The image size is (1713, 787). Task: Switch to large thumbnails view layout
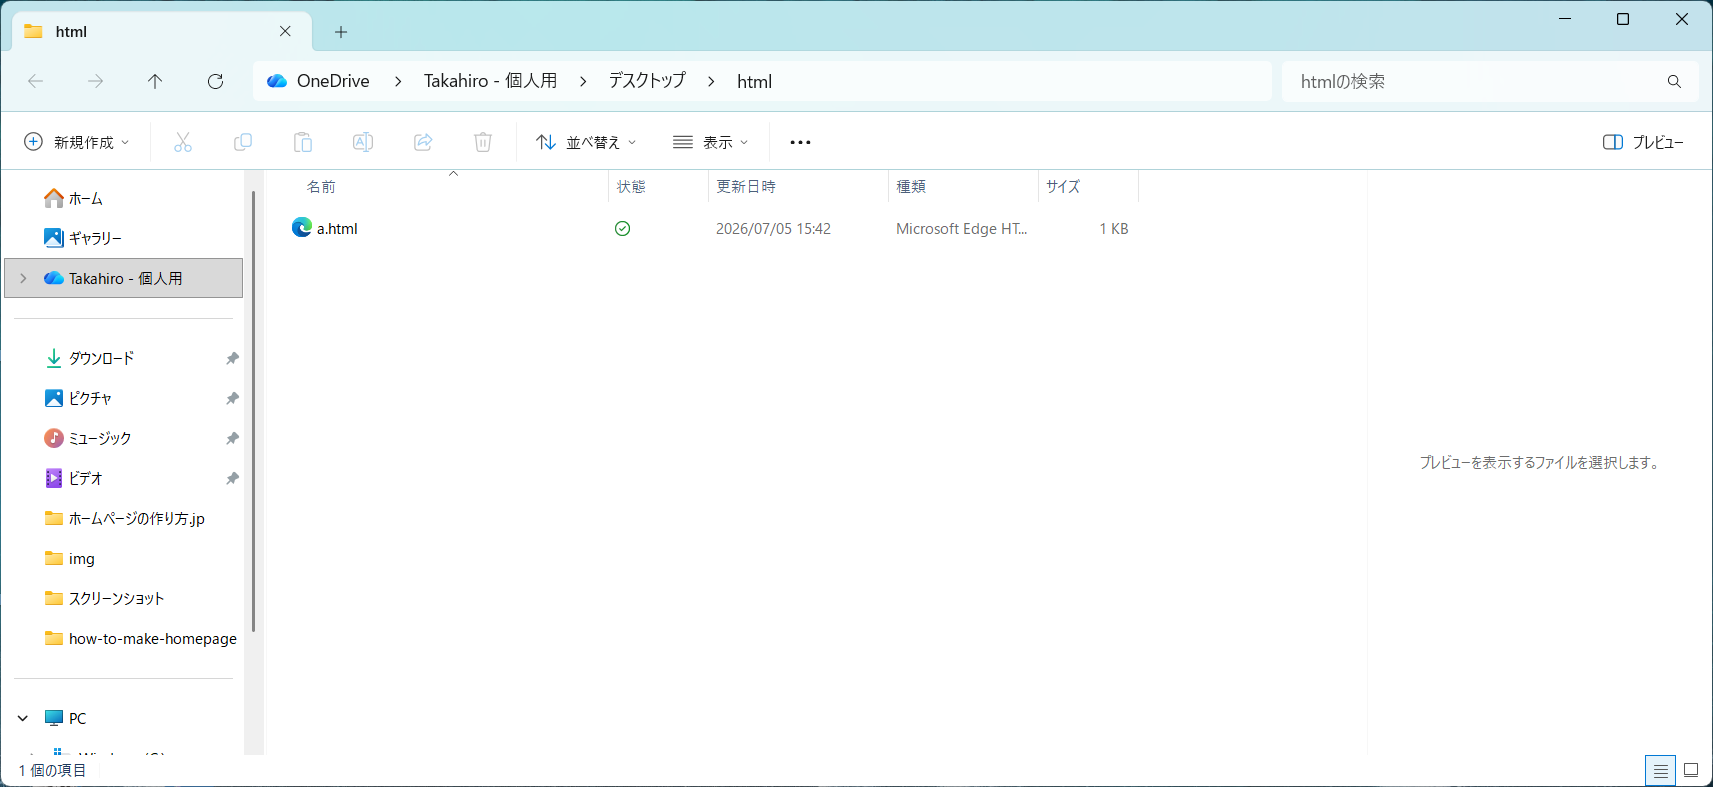1691,770
